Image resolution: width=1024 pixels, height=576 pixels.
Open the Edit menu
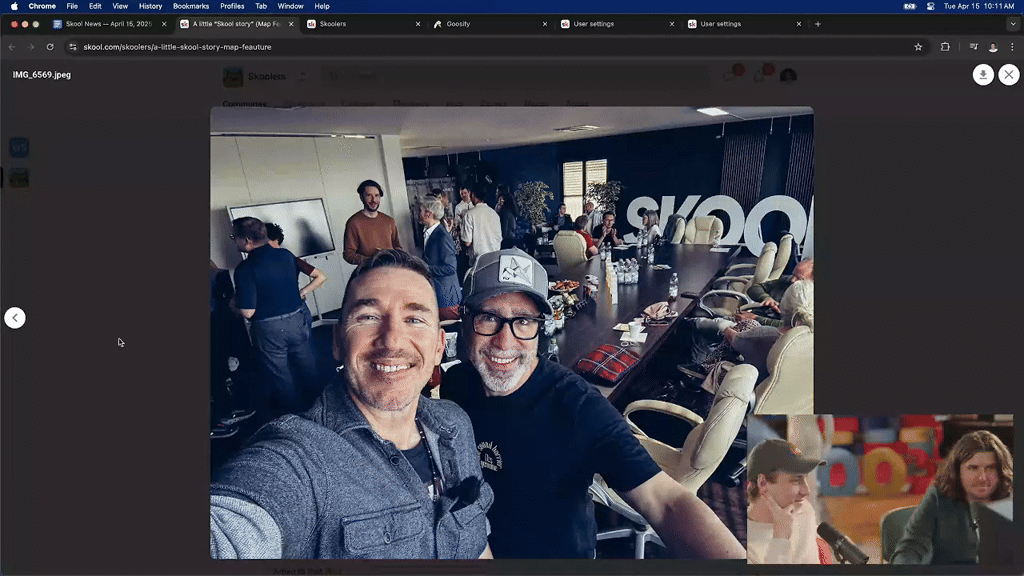coord(95,6)
